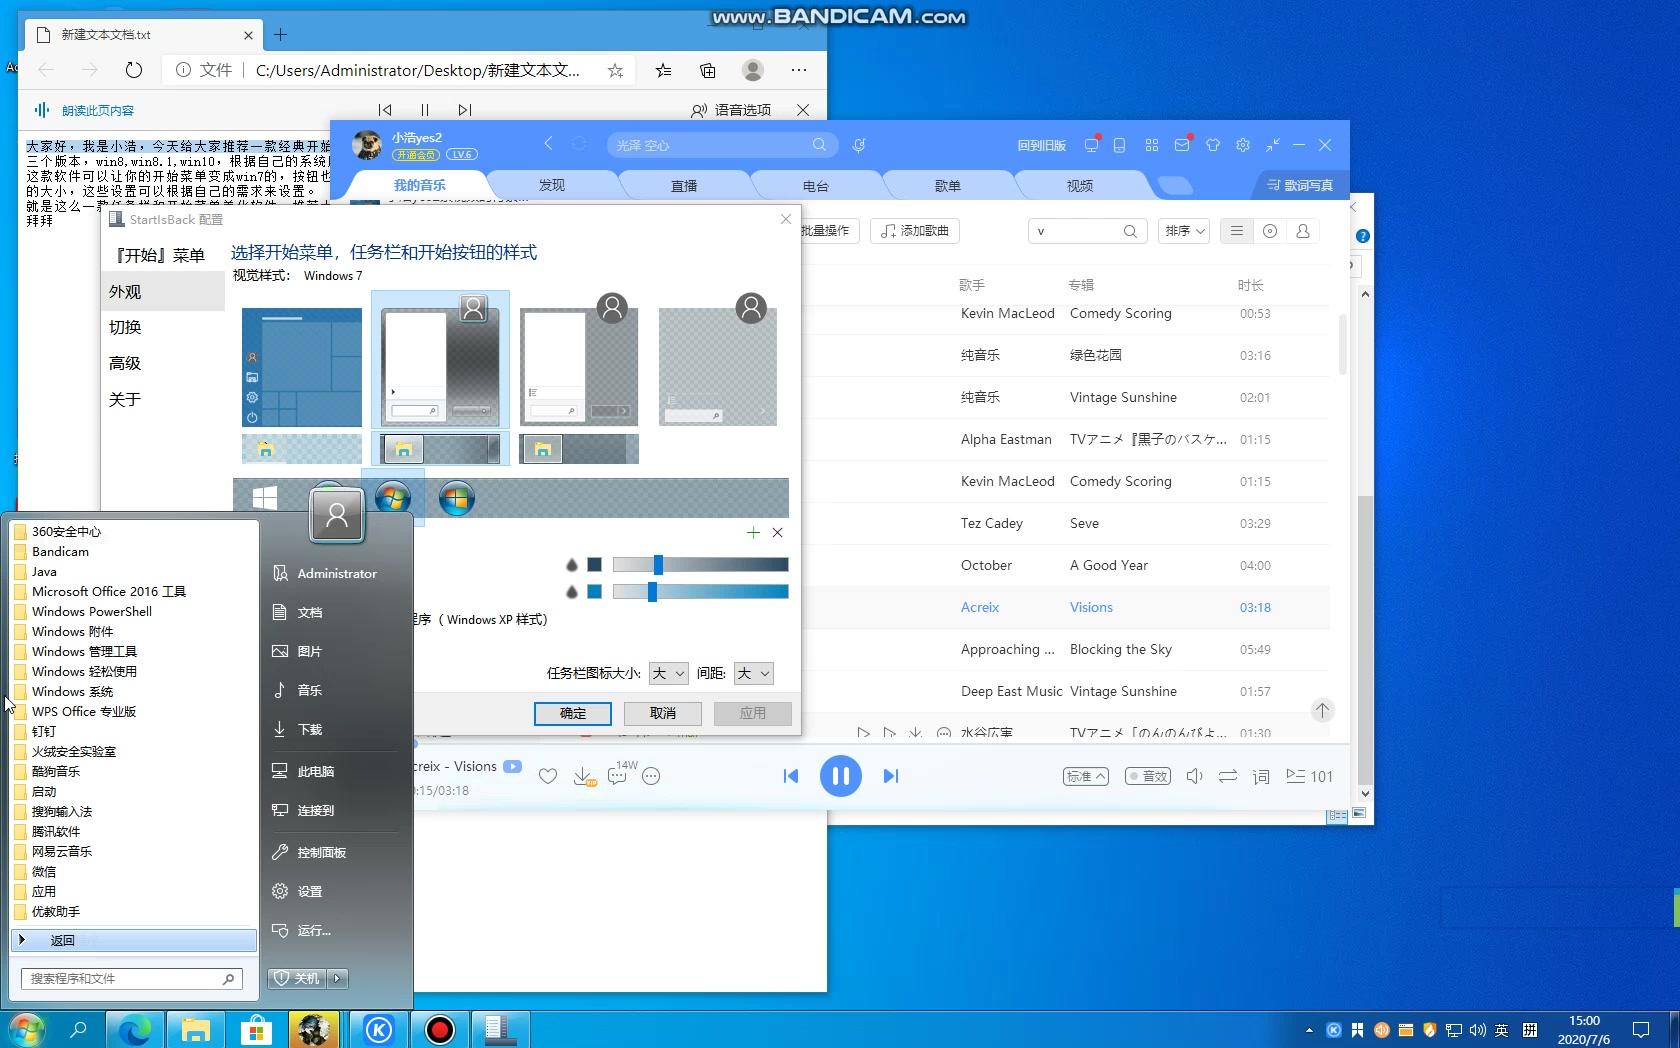This screenshot has width=1680, height=1048.
Task: Select the 高级 section in StartIsBack
Action: [x=125, y=363]
